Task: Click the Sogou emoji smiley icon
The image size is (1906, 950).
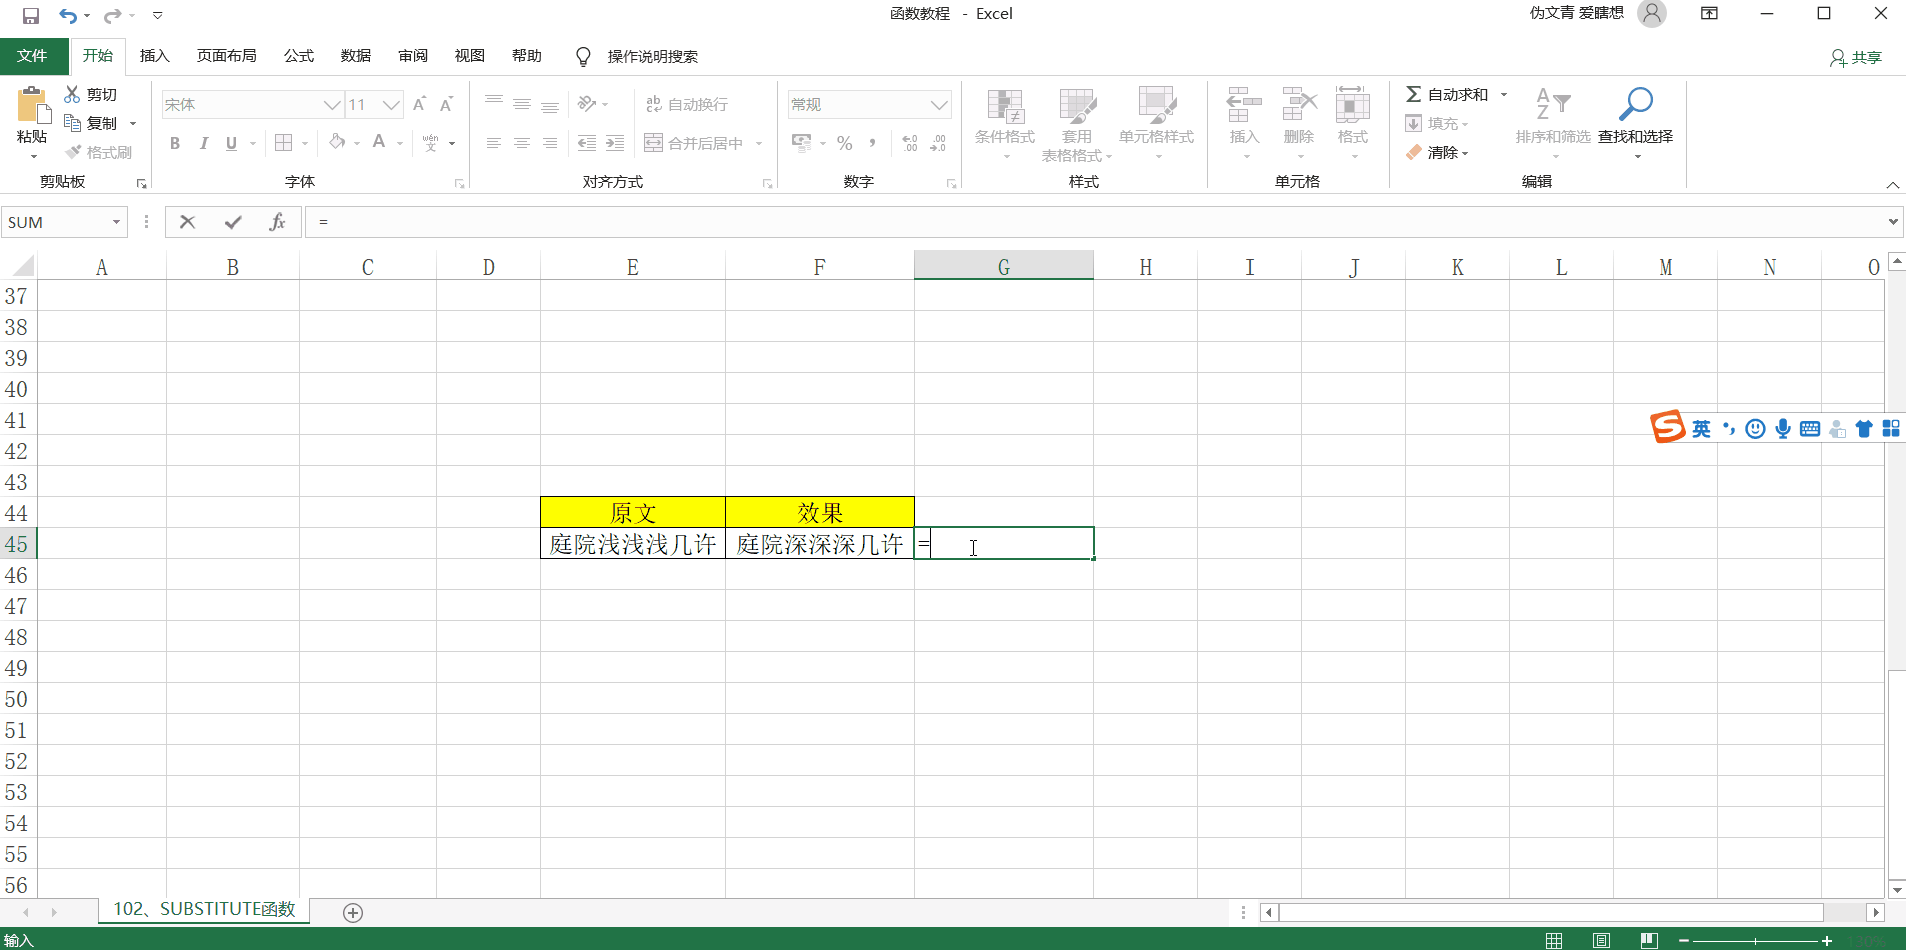Action: point(1755,429)
